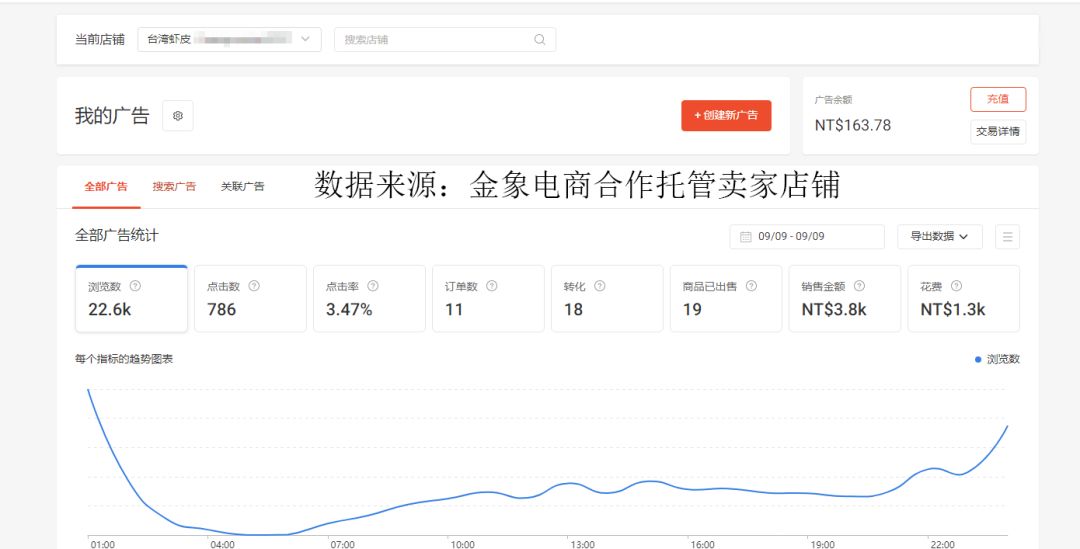The image size is (1080, 549).
Task: Open the 导出数据 dropdown
Action: (x=939, y=237)
